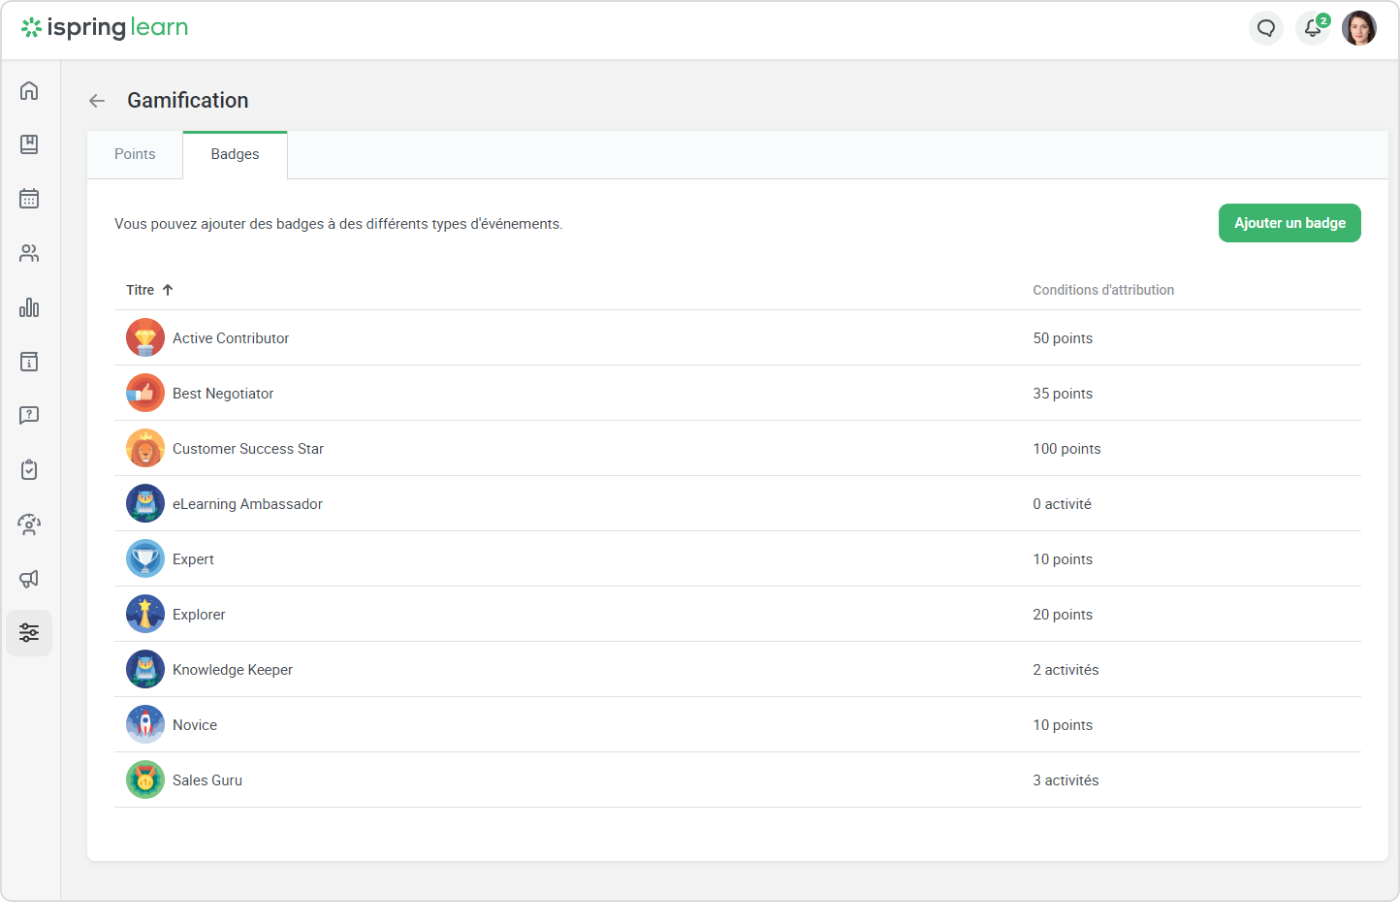Open the Novice badge title
Viewport: 1400px width, 902px height.
coord(194,725)
